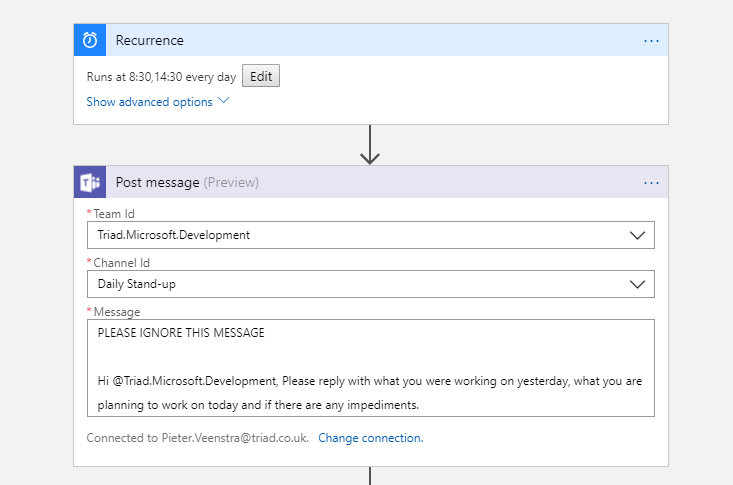Image resolution: width=733 pixels, height=485 pixels.
Task: Click Edit button for recurrence schedule
Action: coord(261,76)
